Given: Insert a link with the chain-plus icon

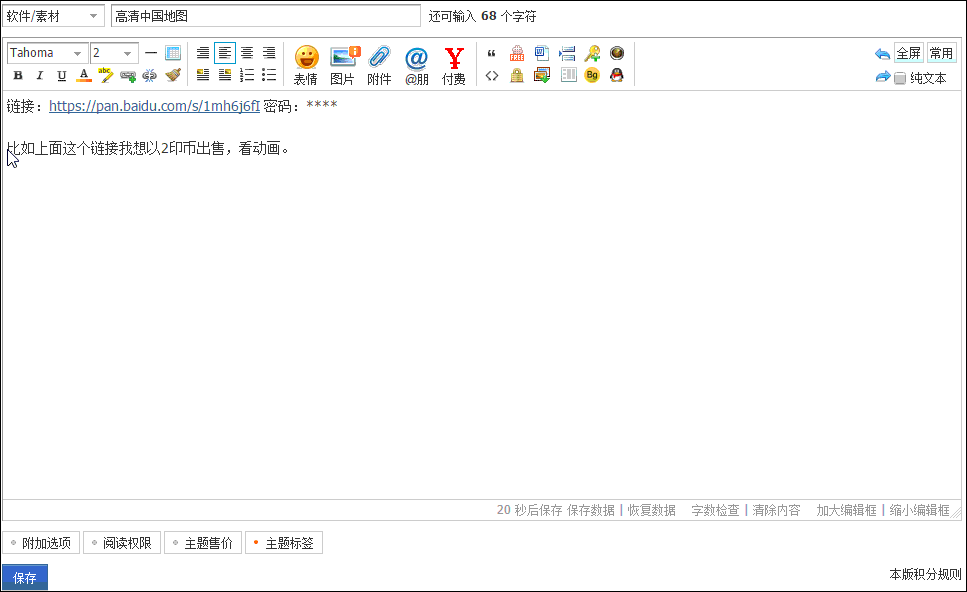Looking at the screenshot, I should (x=128, y=76).
